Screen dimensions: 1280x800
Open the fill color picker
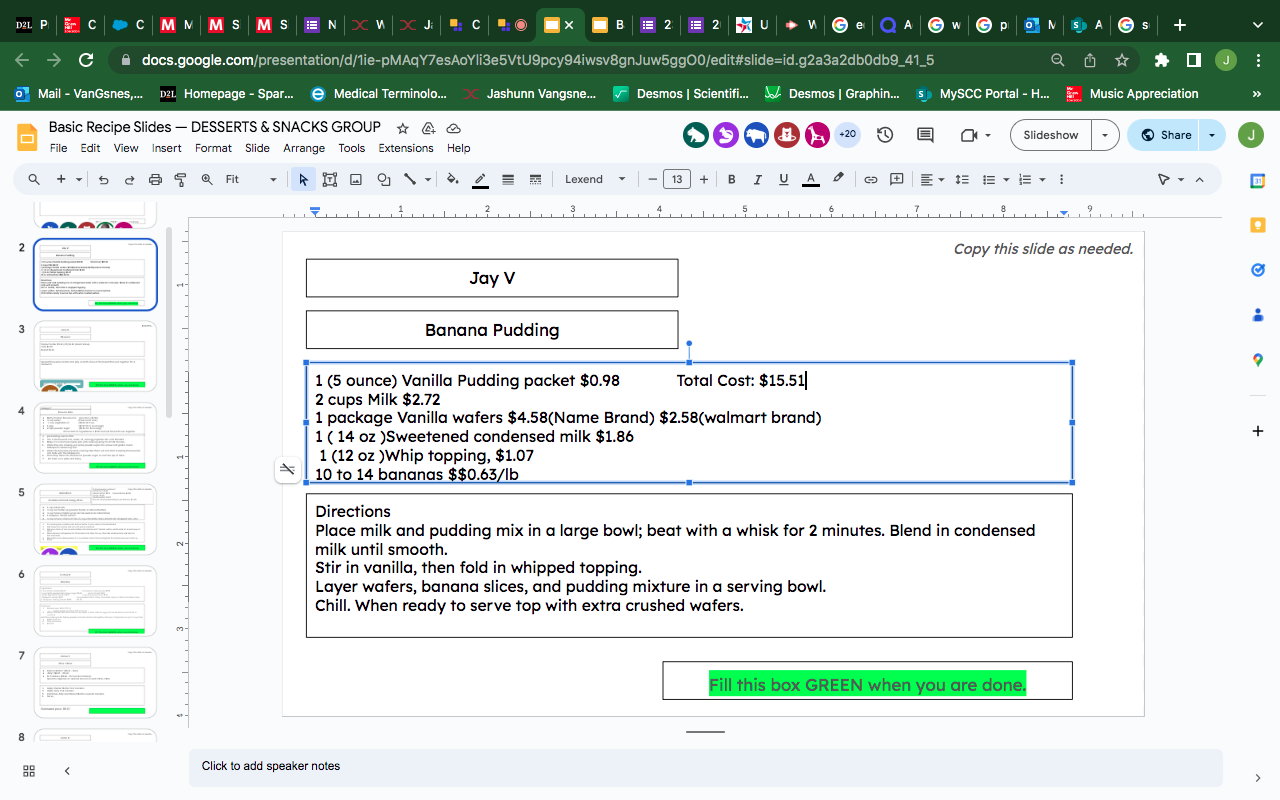pyautogui.click(x=453, y=179)
